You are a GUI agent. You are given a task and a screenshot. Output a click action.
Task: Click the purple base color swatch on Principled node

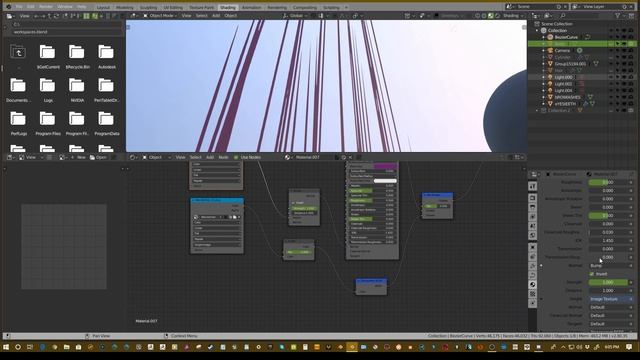point(385,166)
